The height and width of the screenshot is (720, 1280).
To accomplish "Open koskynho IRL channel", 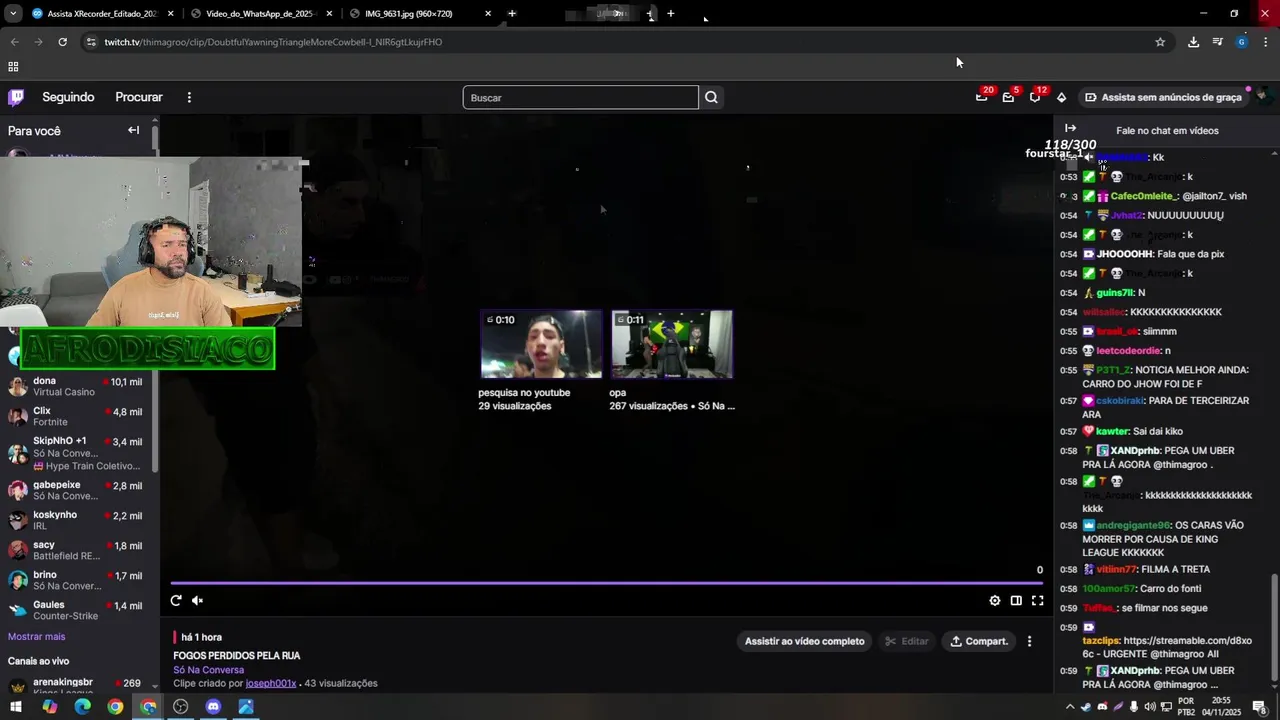I will coord(78,520).
